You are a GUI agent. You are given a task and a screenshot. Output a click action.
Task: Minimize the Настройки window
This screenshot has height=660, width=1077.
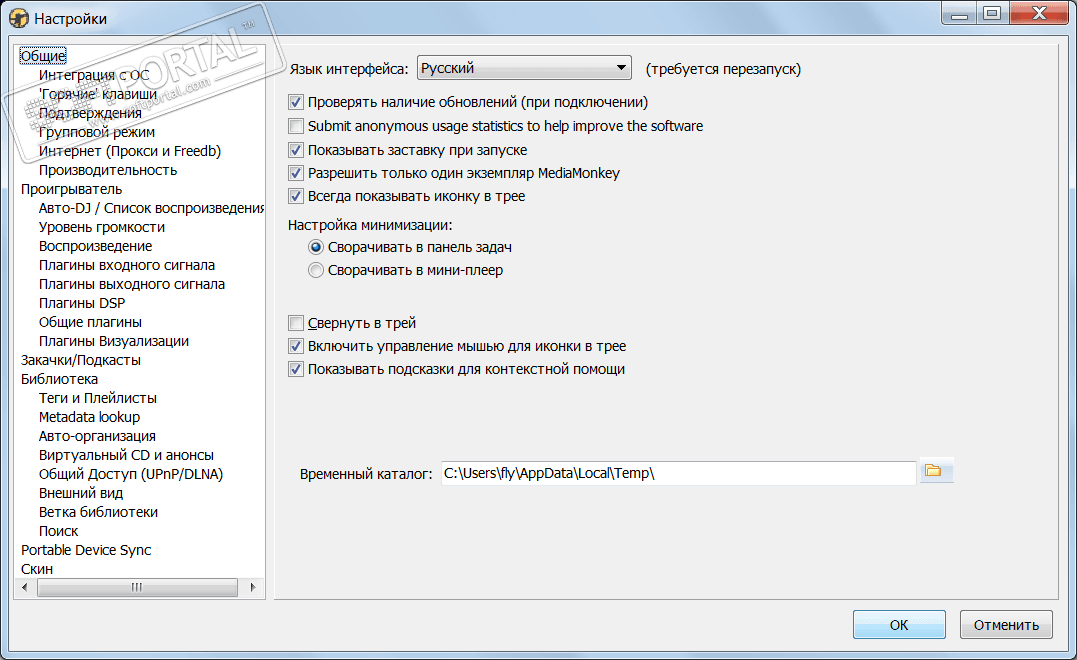pos(960,13)
